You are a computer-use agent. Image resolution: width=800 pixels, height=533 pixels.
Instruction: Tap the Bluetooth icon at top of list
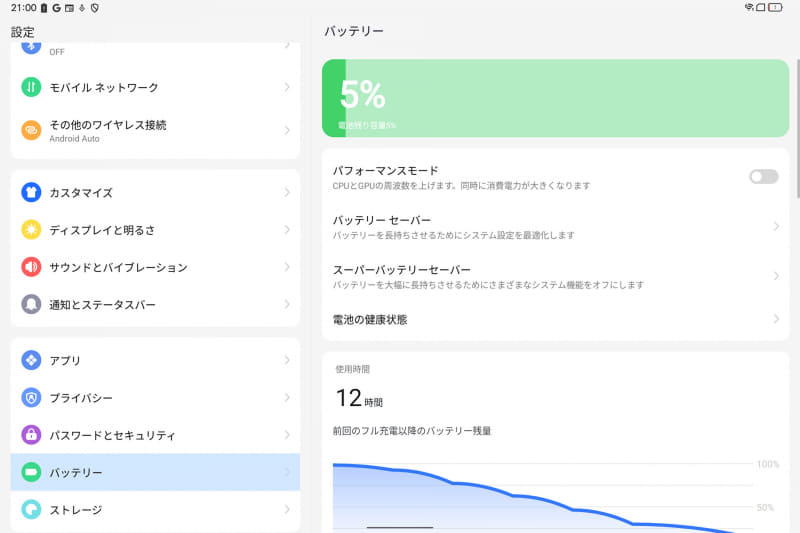point(31,47)
